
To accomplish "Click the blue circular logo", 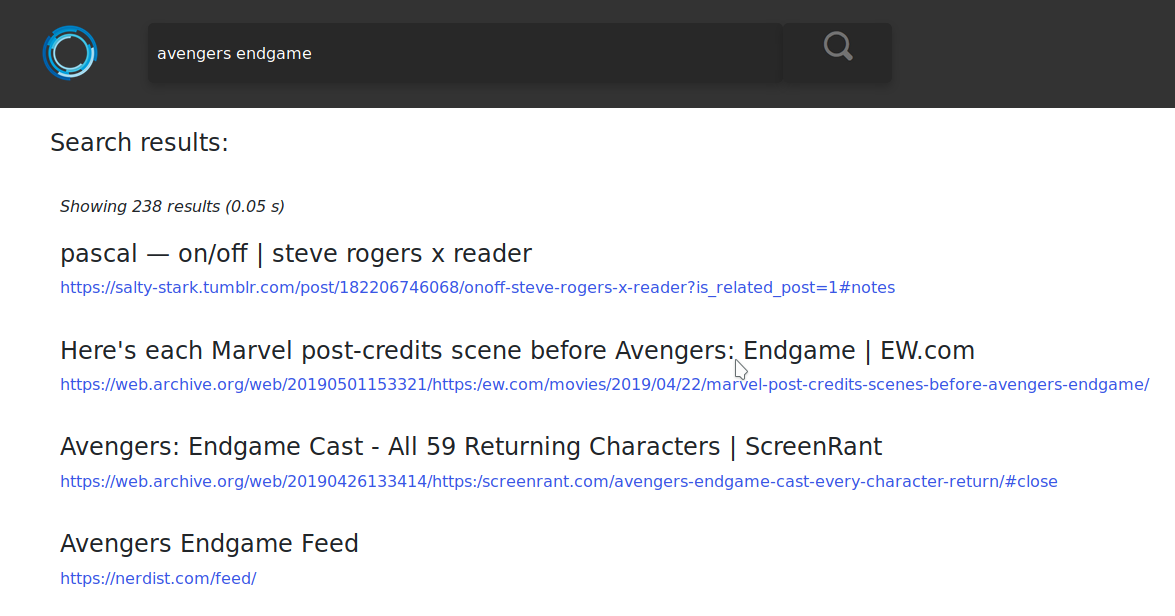I will pos(70,52).
